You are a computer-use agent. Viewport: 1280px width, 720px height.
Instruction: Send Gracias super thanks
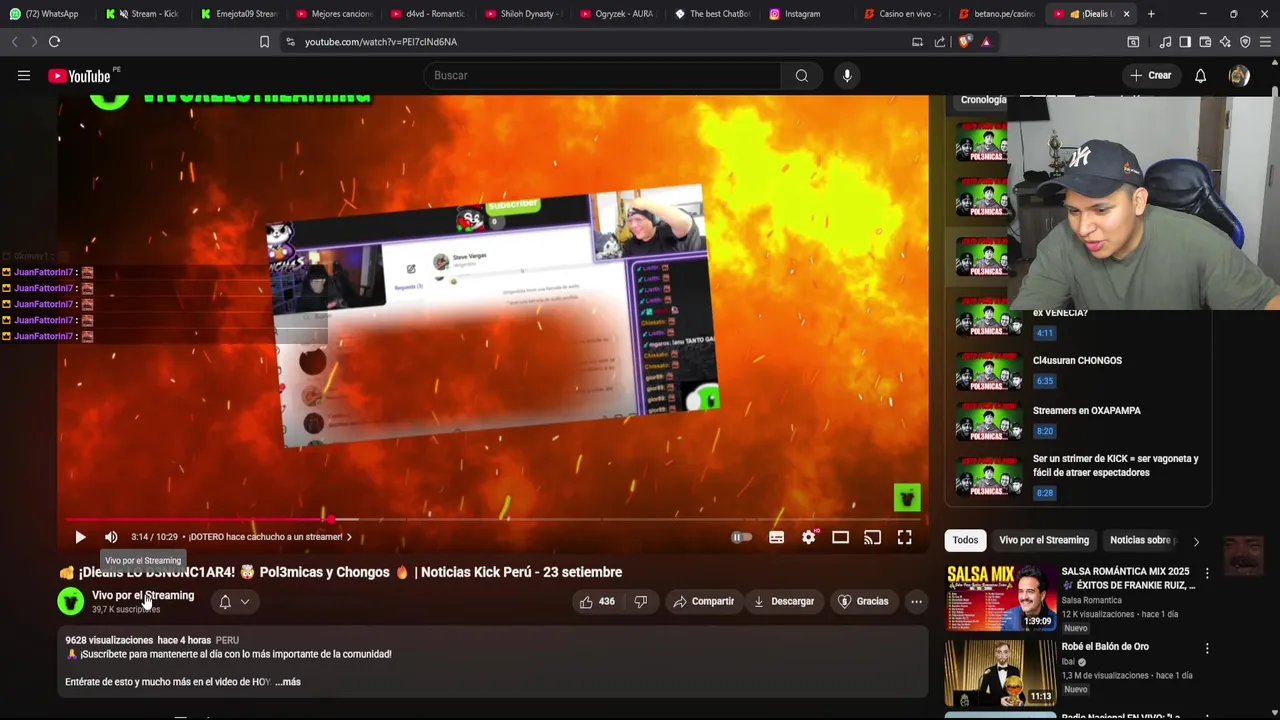point(863,601)
